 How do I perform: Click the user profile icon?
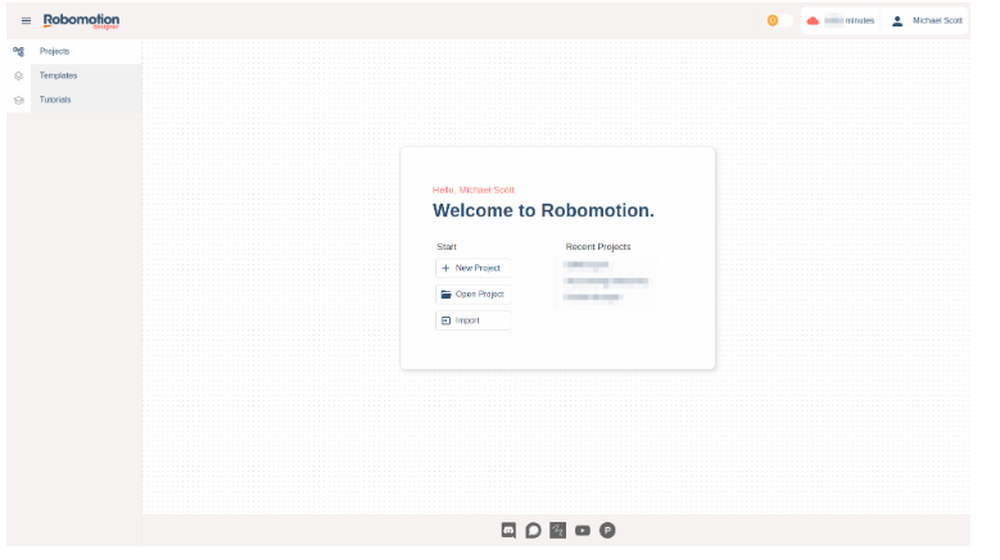[x=897, y=21]
